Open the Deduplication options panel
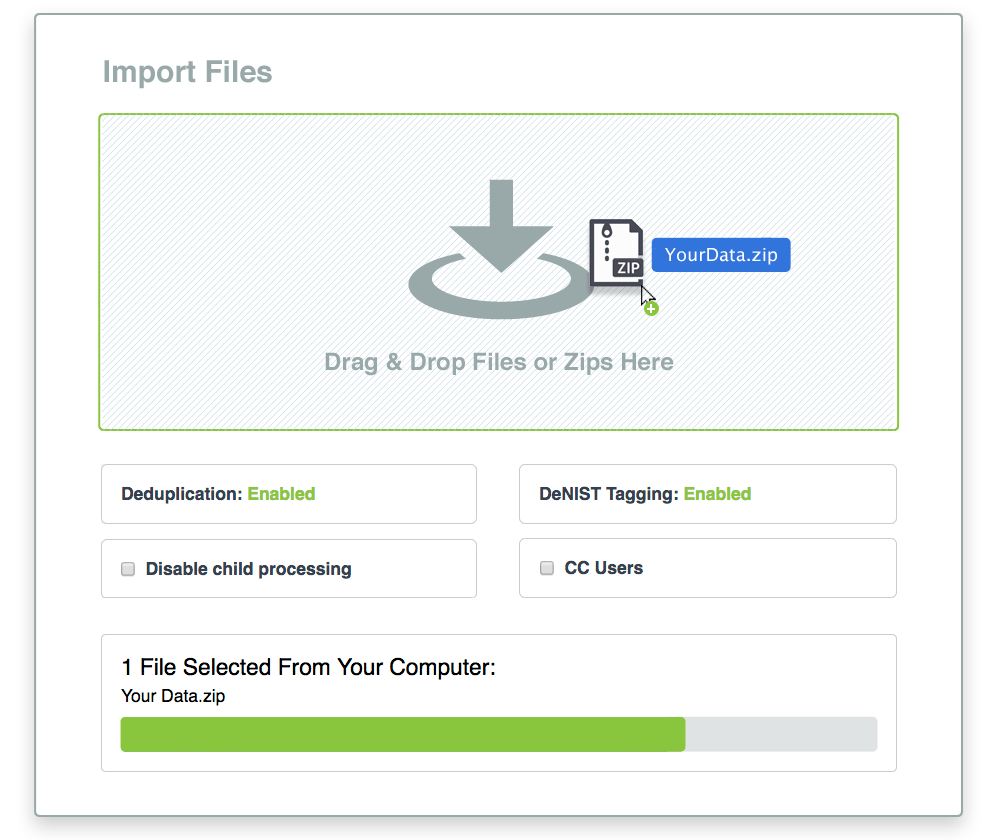The height and width of the screenshot is (840, 1000). (289, 493)
